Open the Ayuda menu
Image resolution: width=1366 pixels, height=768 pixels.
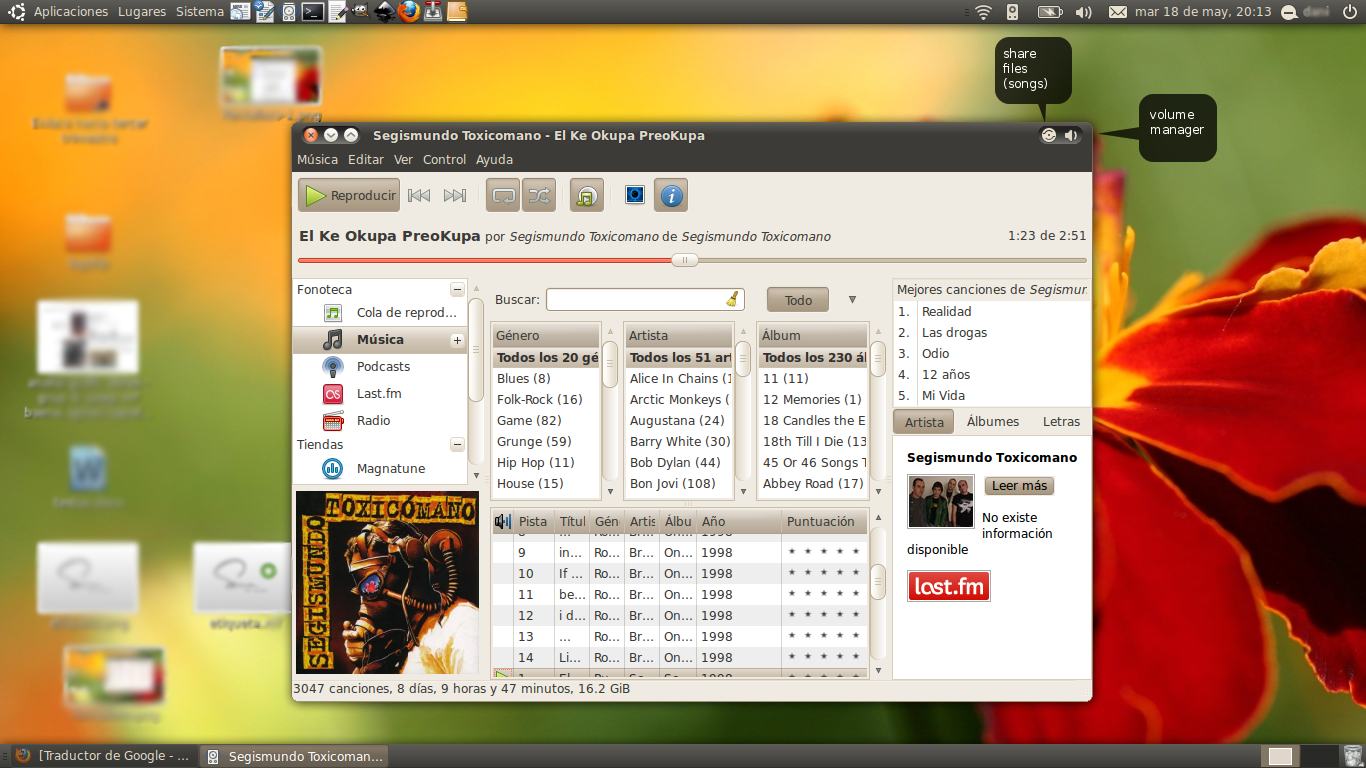point(494,160)
